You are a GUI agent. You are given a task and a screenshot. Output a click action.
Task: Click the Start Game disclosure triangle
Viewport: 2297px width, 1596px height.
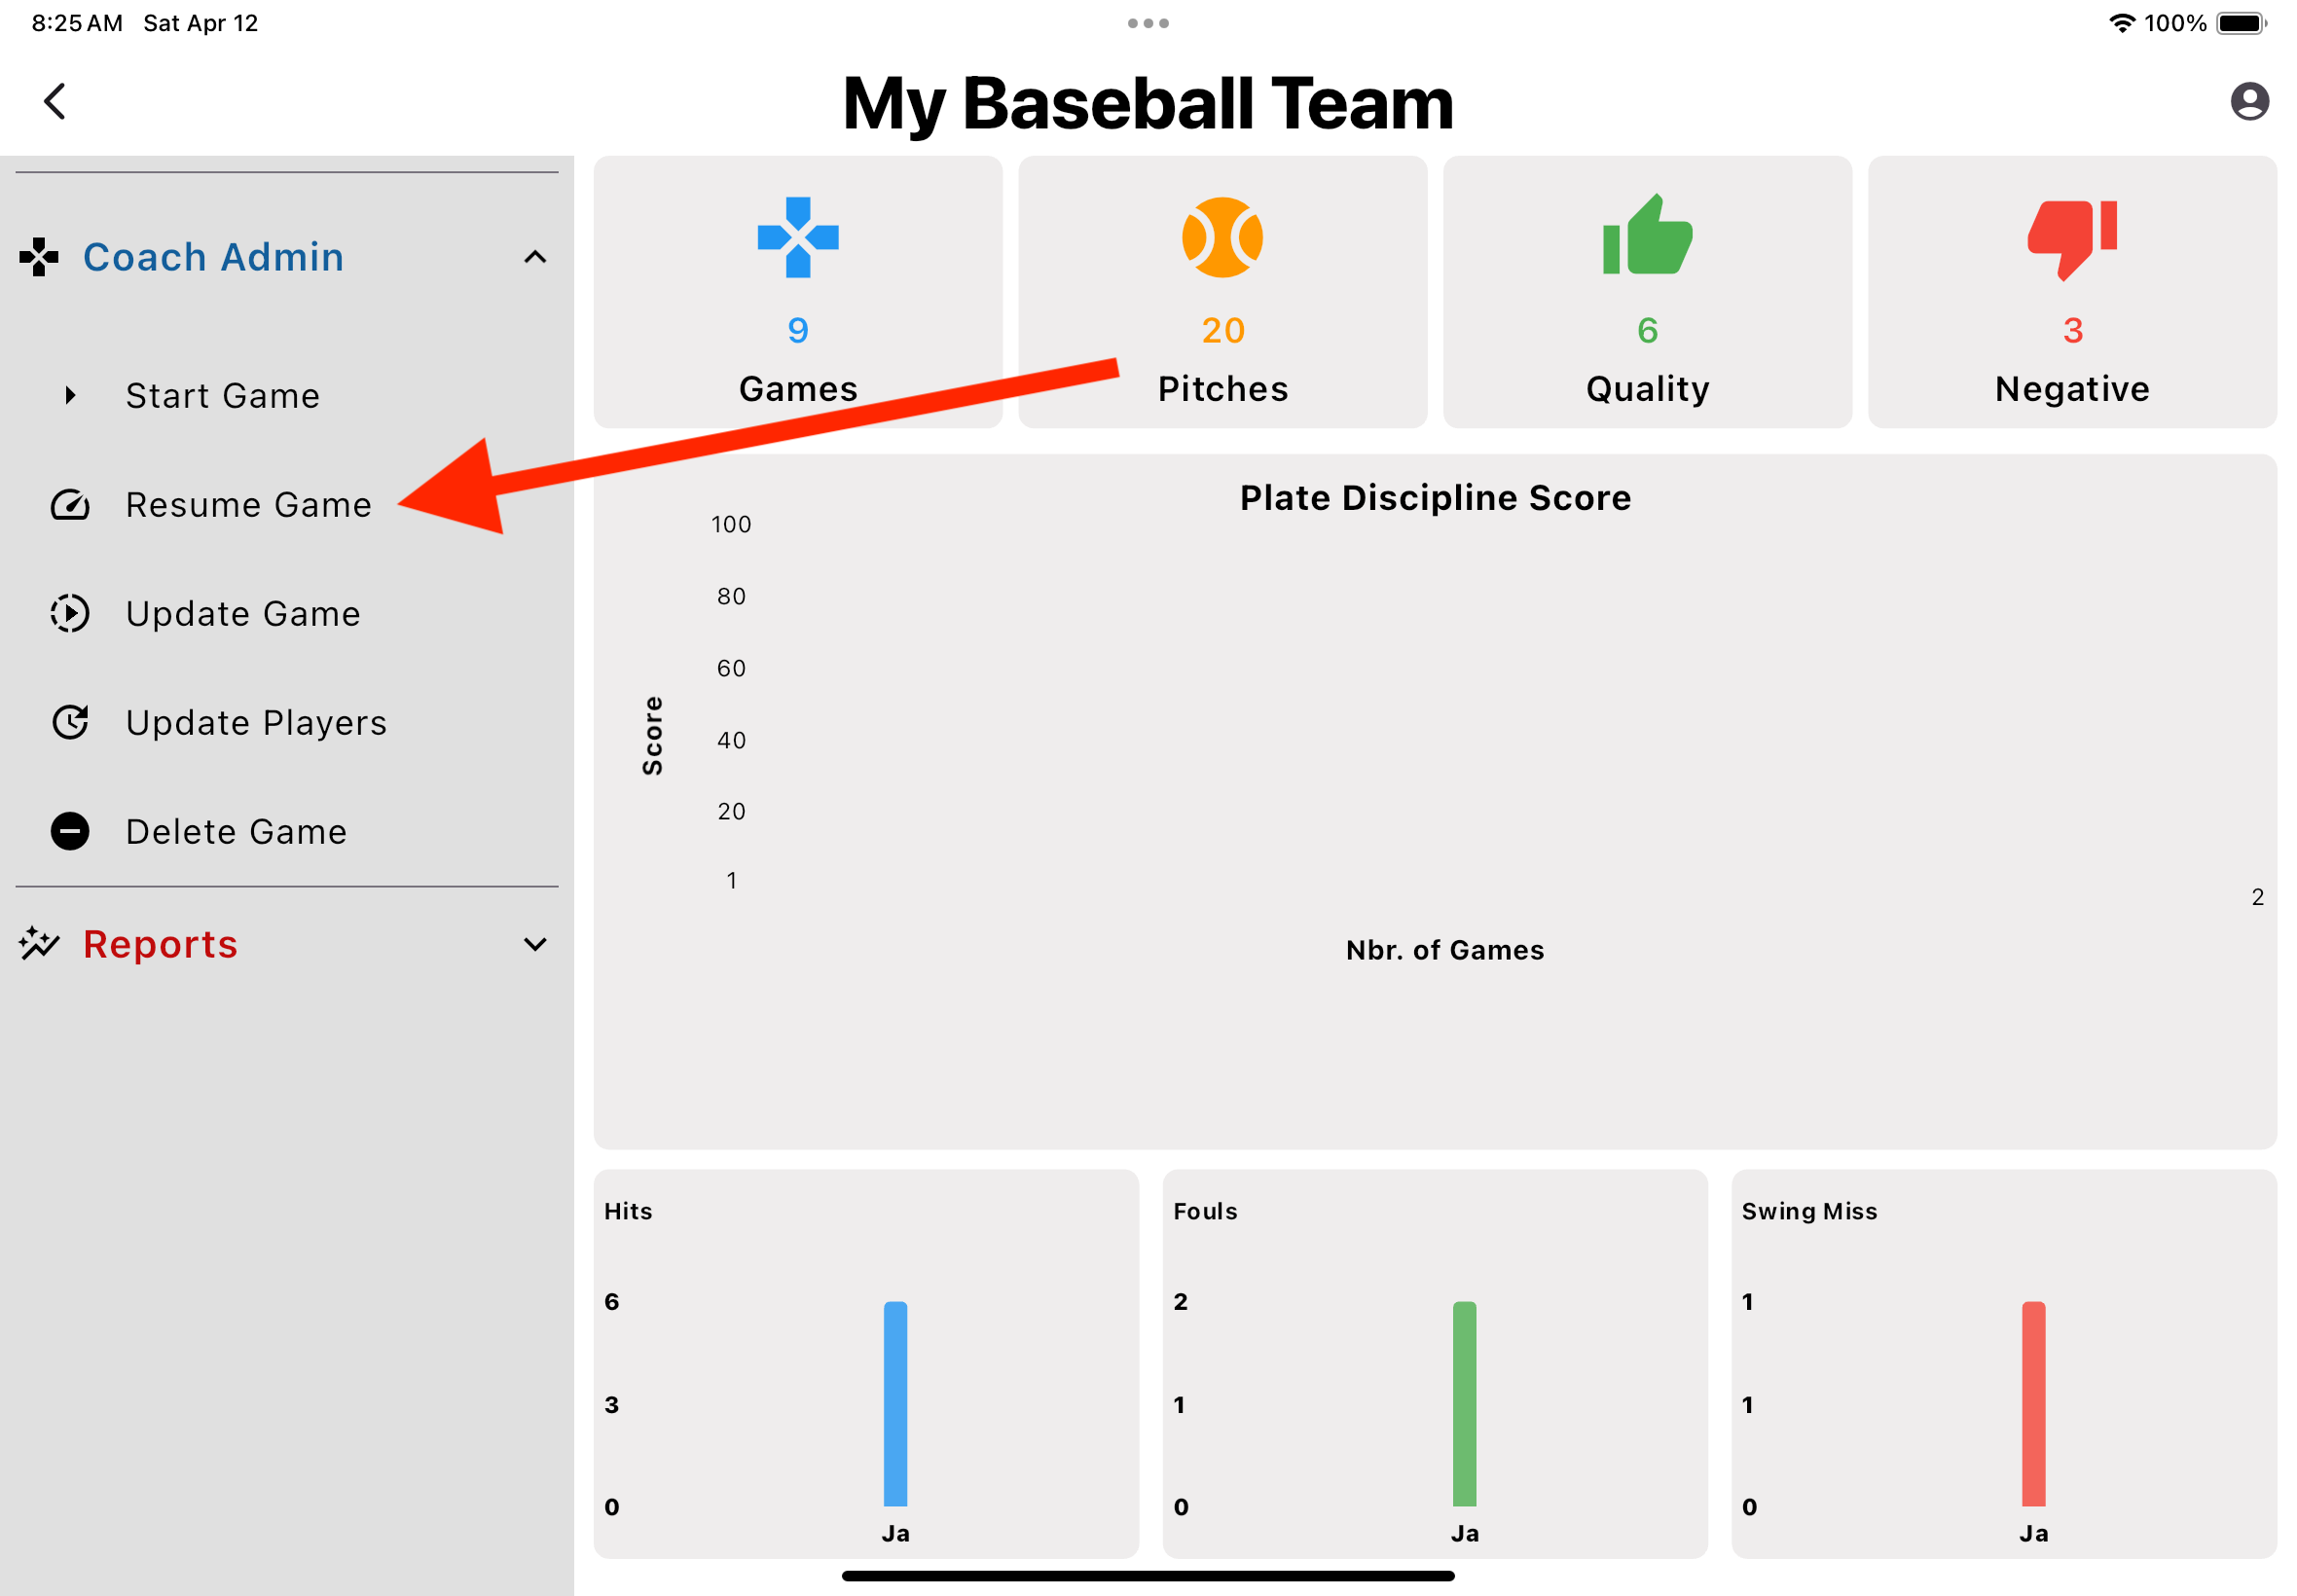click(x=70, y=395)
